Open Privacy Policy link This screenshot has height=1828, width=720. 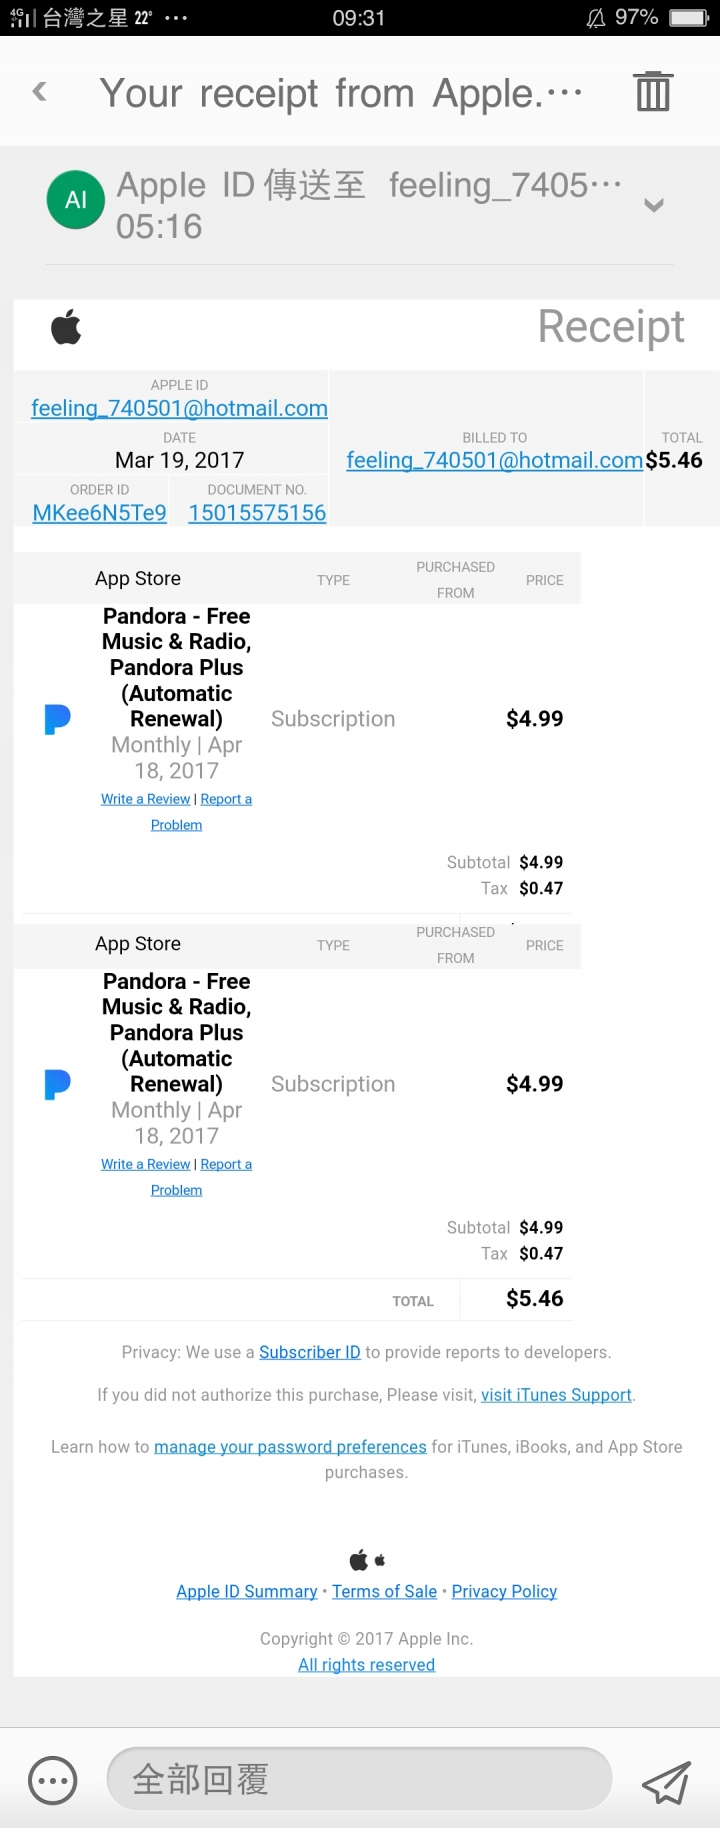coord(504,1591)
